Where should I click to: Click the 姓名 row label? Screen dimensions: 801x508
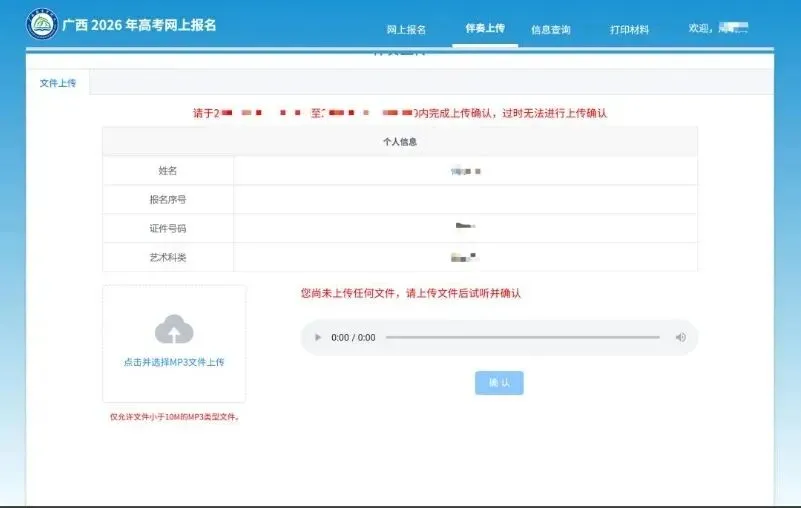tap(168, 171)
